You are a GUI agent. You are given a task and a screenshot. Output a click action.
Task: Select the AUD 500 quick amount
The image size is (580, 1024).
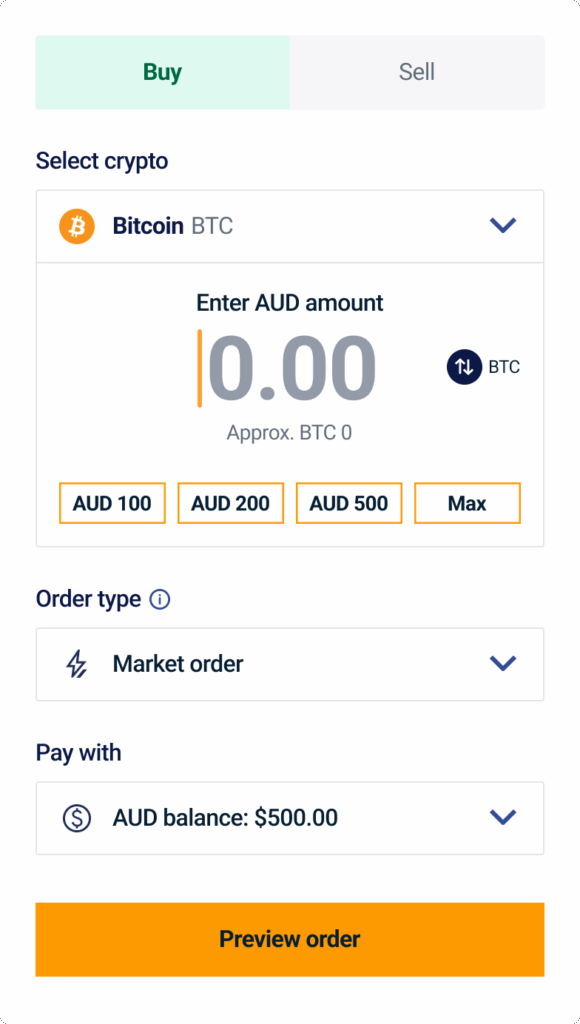coord(348,503)
